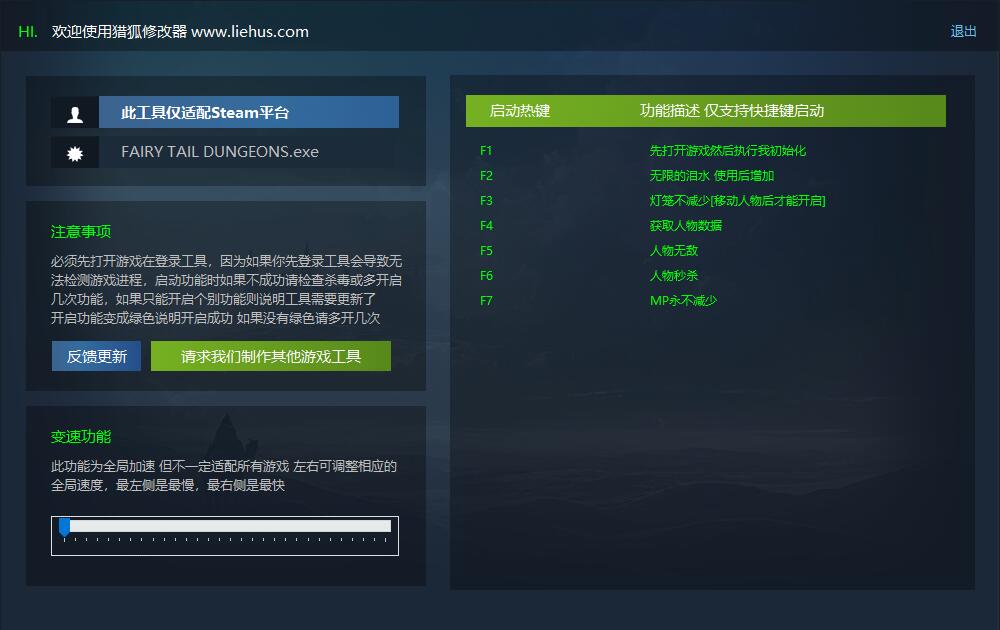Click the user profile icon
1000x630 pixels.
[x=75, y=114]
